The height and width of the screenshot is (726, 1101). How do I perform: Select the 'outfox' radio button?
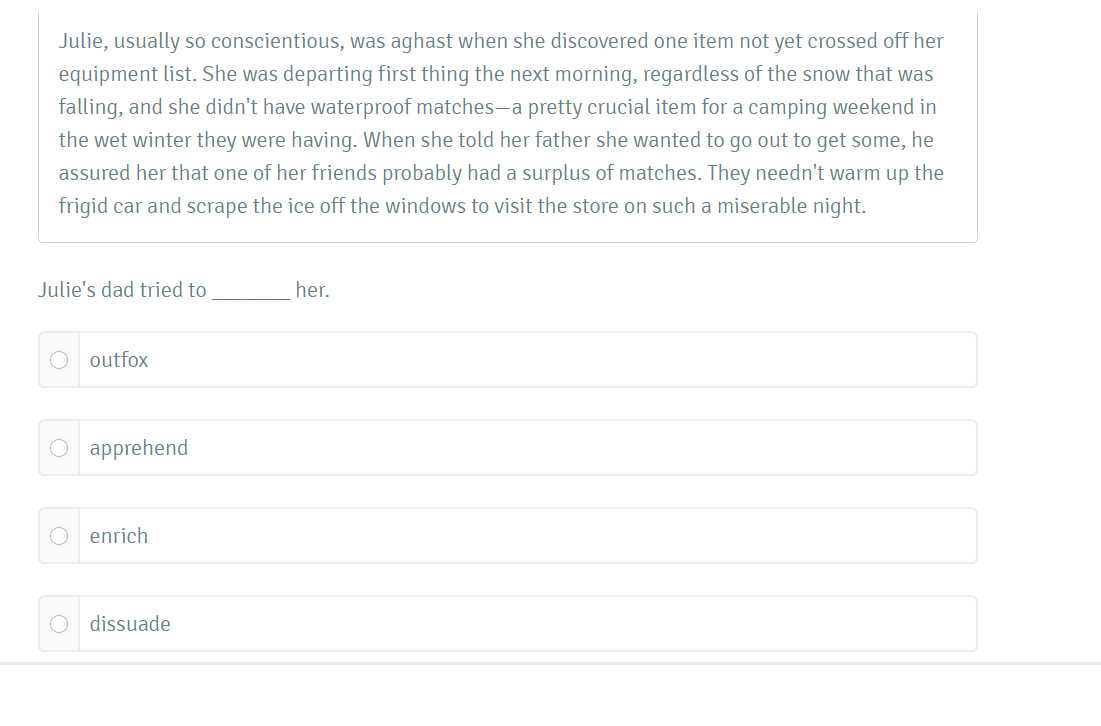point(59,360)
